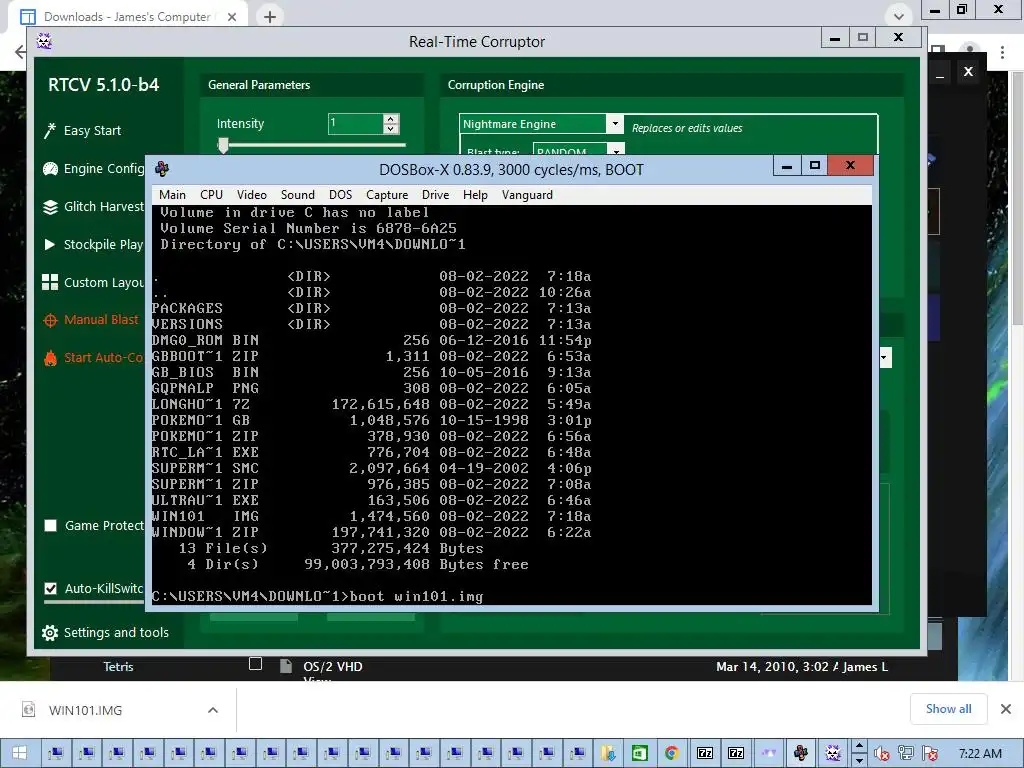The height and width of the screenshot is (768, 1024).
Task: Open WIN101.IMG download options chevron
Action: (x=213, y=710)
